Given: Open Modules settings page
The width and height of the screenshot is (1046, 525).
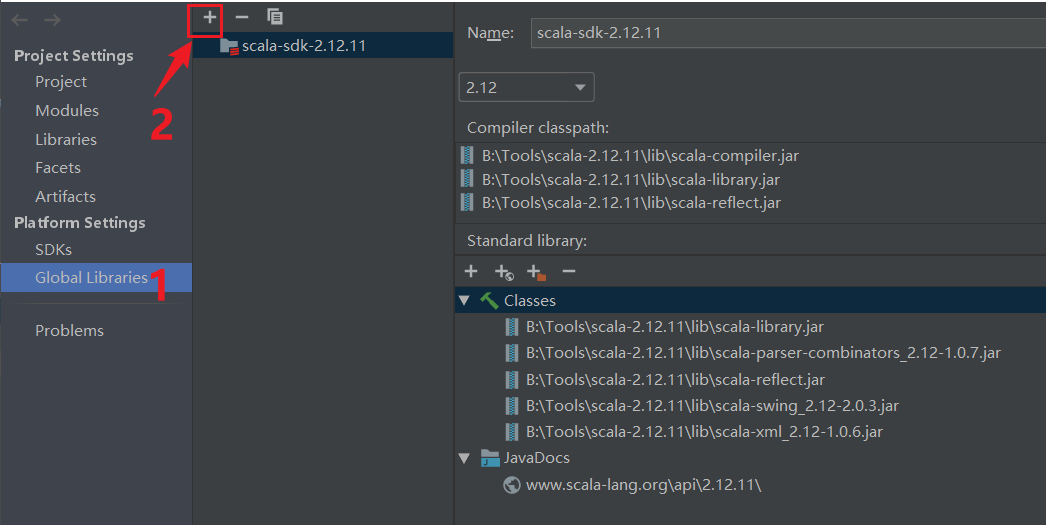Looking at the screenshot, I should tap(67, 110).
